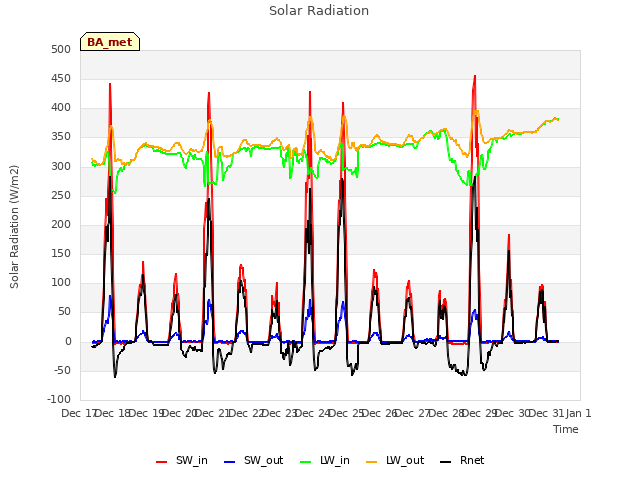Click the orange LW_out legend swatch

click(372, 462)
